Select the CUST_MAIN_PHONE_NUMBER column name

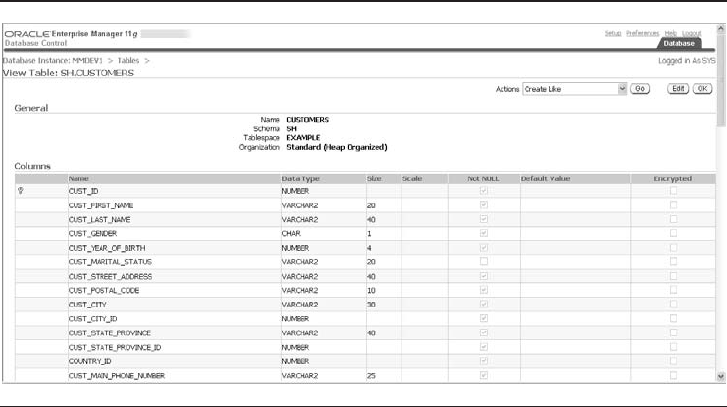(116, 375)
